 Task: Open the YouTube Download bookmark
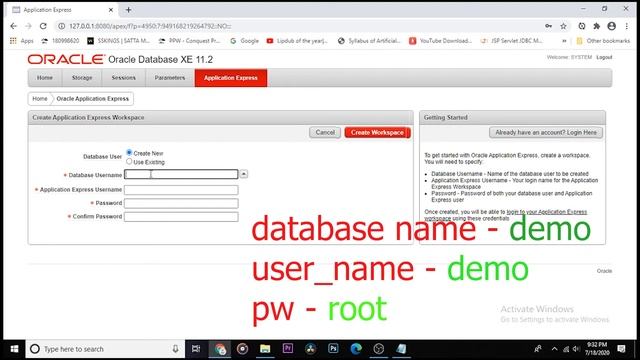440,41
